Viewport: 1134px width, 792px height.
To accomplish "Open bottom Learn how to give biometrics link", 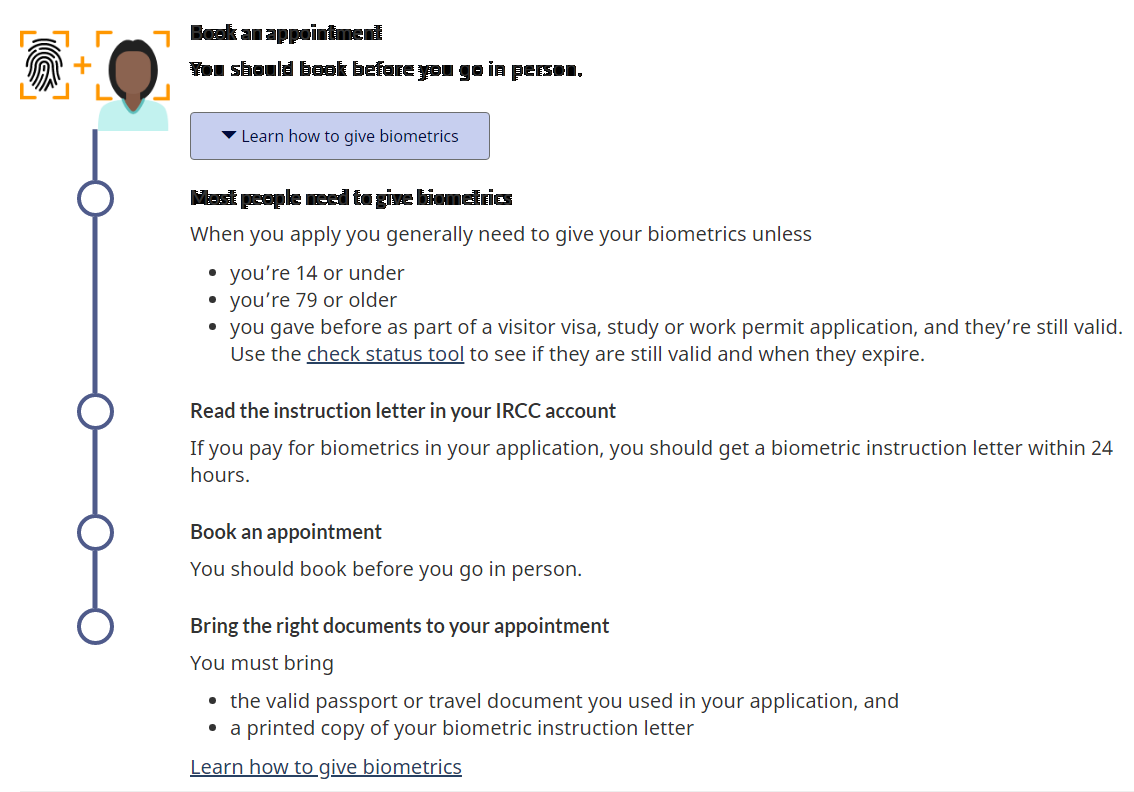I will coord(325,767).
